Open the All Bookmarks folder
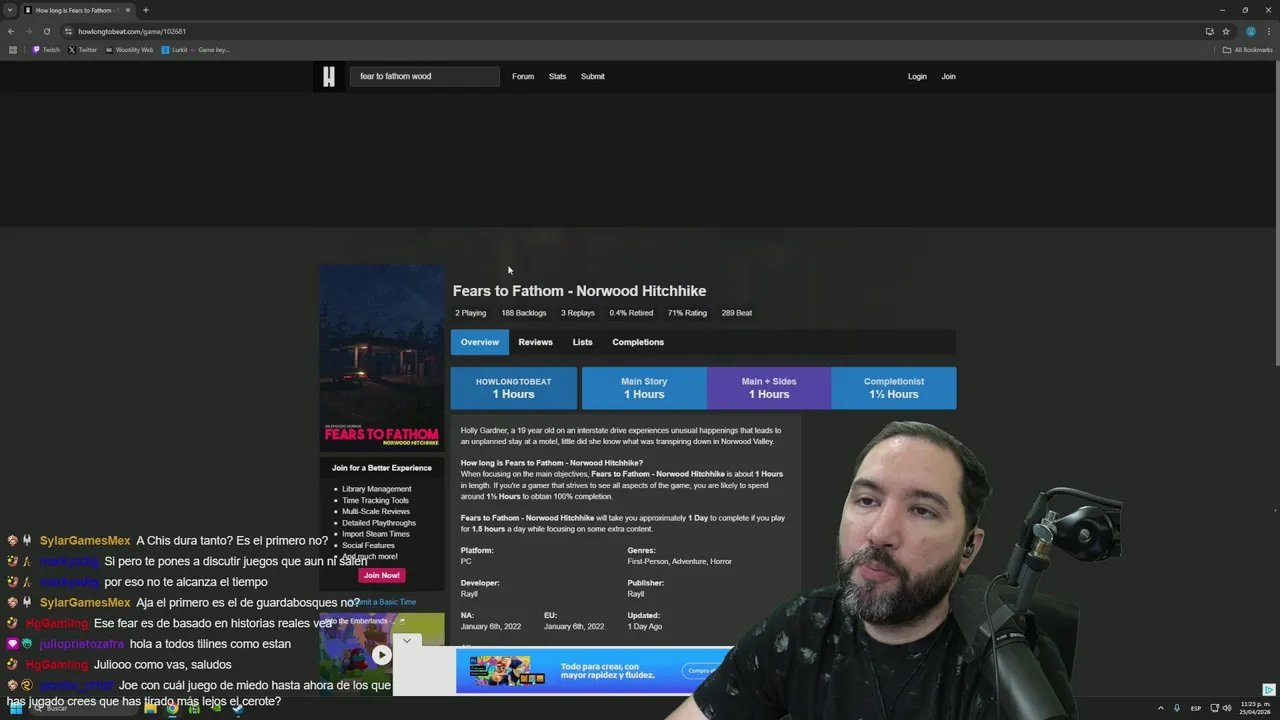Viewport: 1280px width, 720px height. pyautogui.click(x=1247, y=50)
